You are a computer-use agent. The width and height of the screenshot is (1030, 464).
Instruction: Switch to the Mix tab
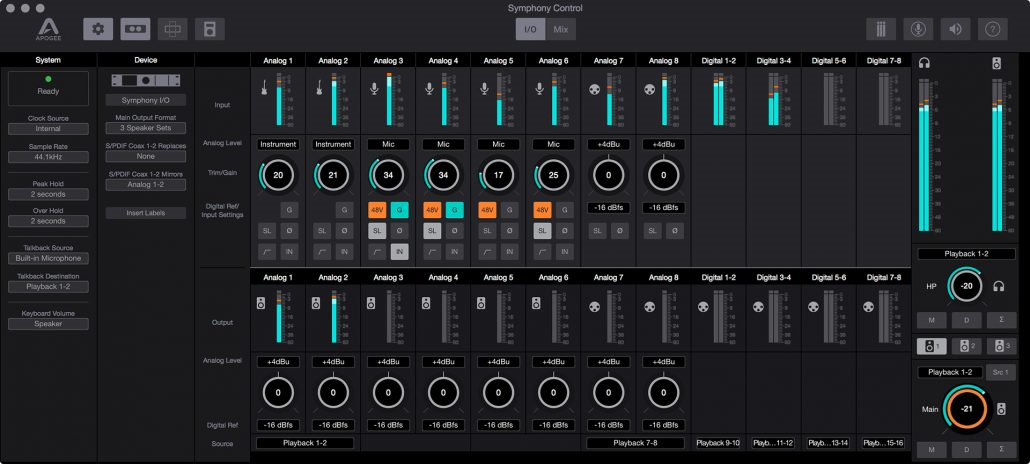[x=560, y=29]
